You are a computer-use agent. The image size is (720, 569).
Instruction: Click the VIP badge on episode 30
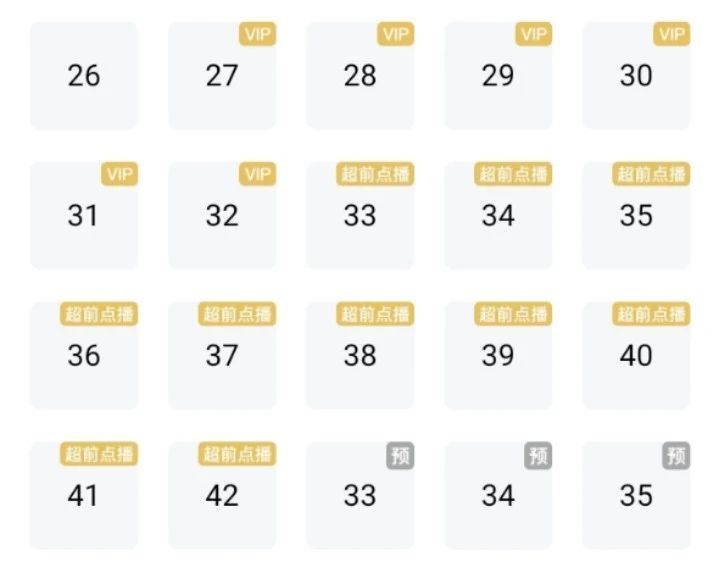[672, 35]
